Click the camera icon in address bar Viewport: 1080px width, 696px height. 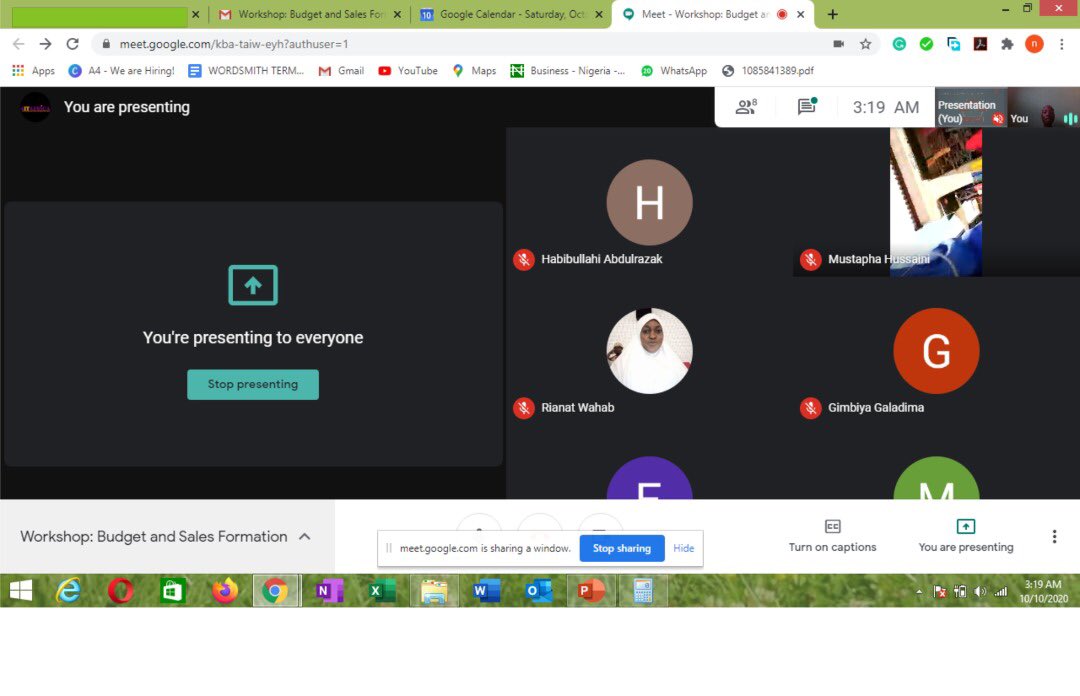coord(838,44)
